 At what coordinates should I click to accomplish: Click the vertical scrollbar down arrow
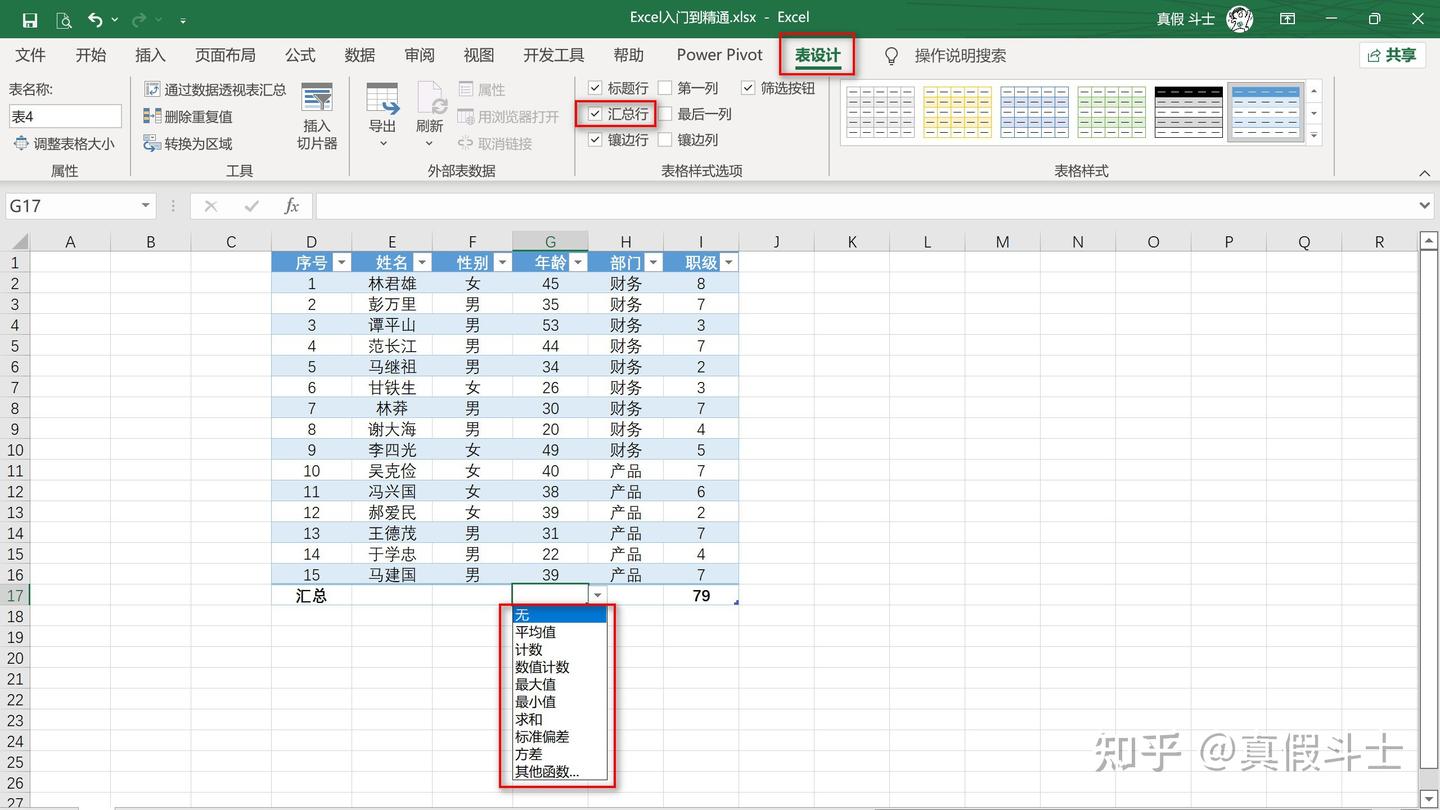click(1427, 799)
